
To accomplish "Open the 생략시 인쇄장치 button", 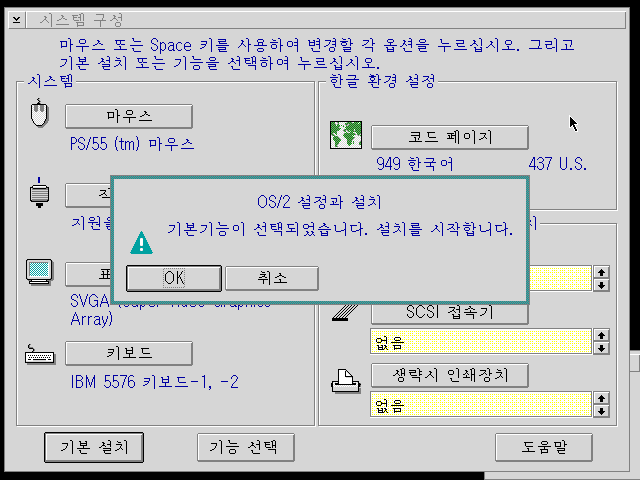I will coord(449,376).
